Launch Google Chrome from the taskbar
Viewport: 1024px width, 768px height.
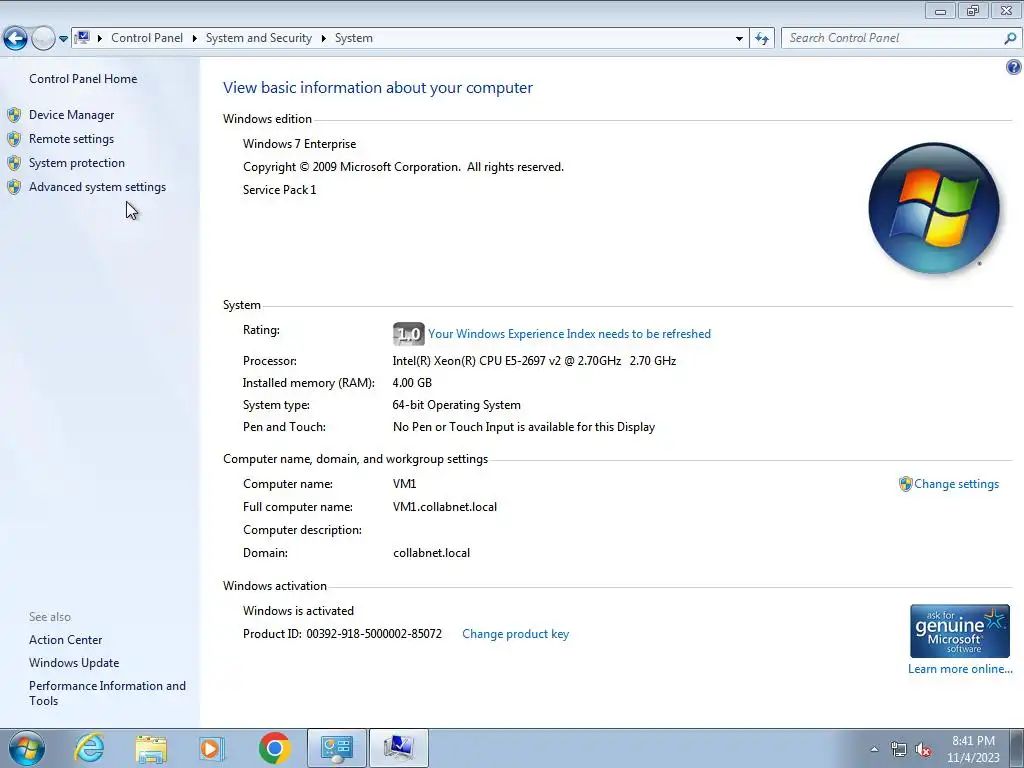pyautogui.click(x=274, y=748)
